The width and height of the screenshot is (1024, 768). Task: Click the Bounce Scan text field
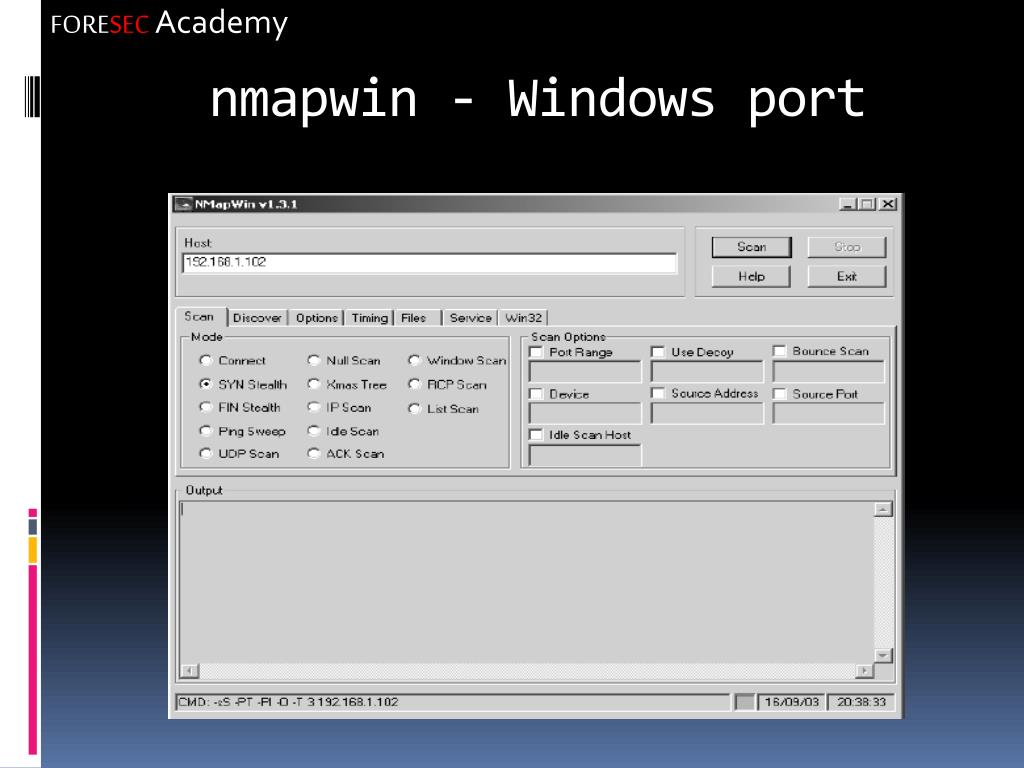pos(828,372)
